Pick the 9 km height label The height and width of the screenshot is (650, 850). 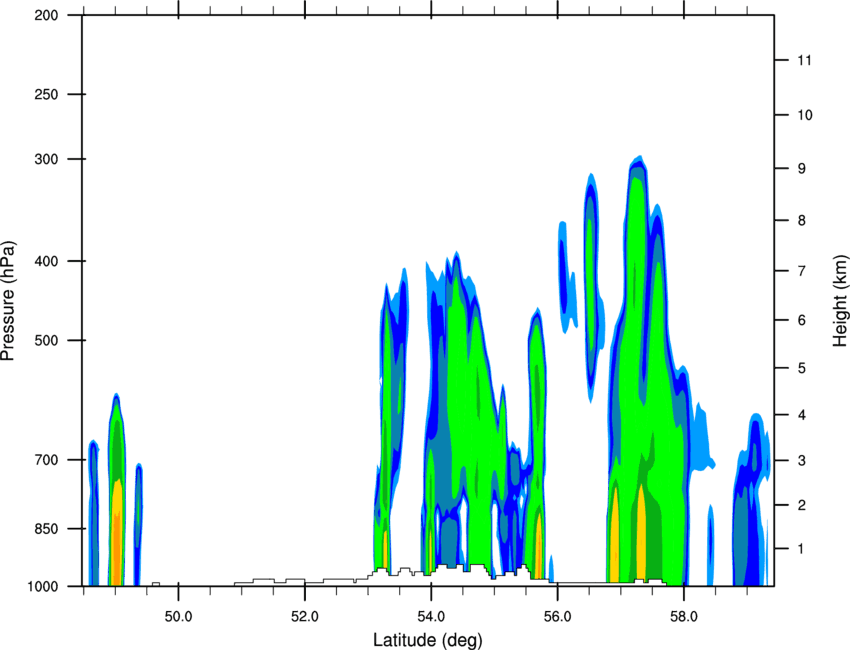click(801, 169)
